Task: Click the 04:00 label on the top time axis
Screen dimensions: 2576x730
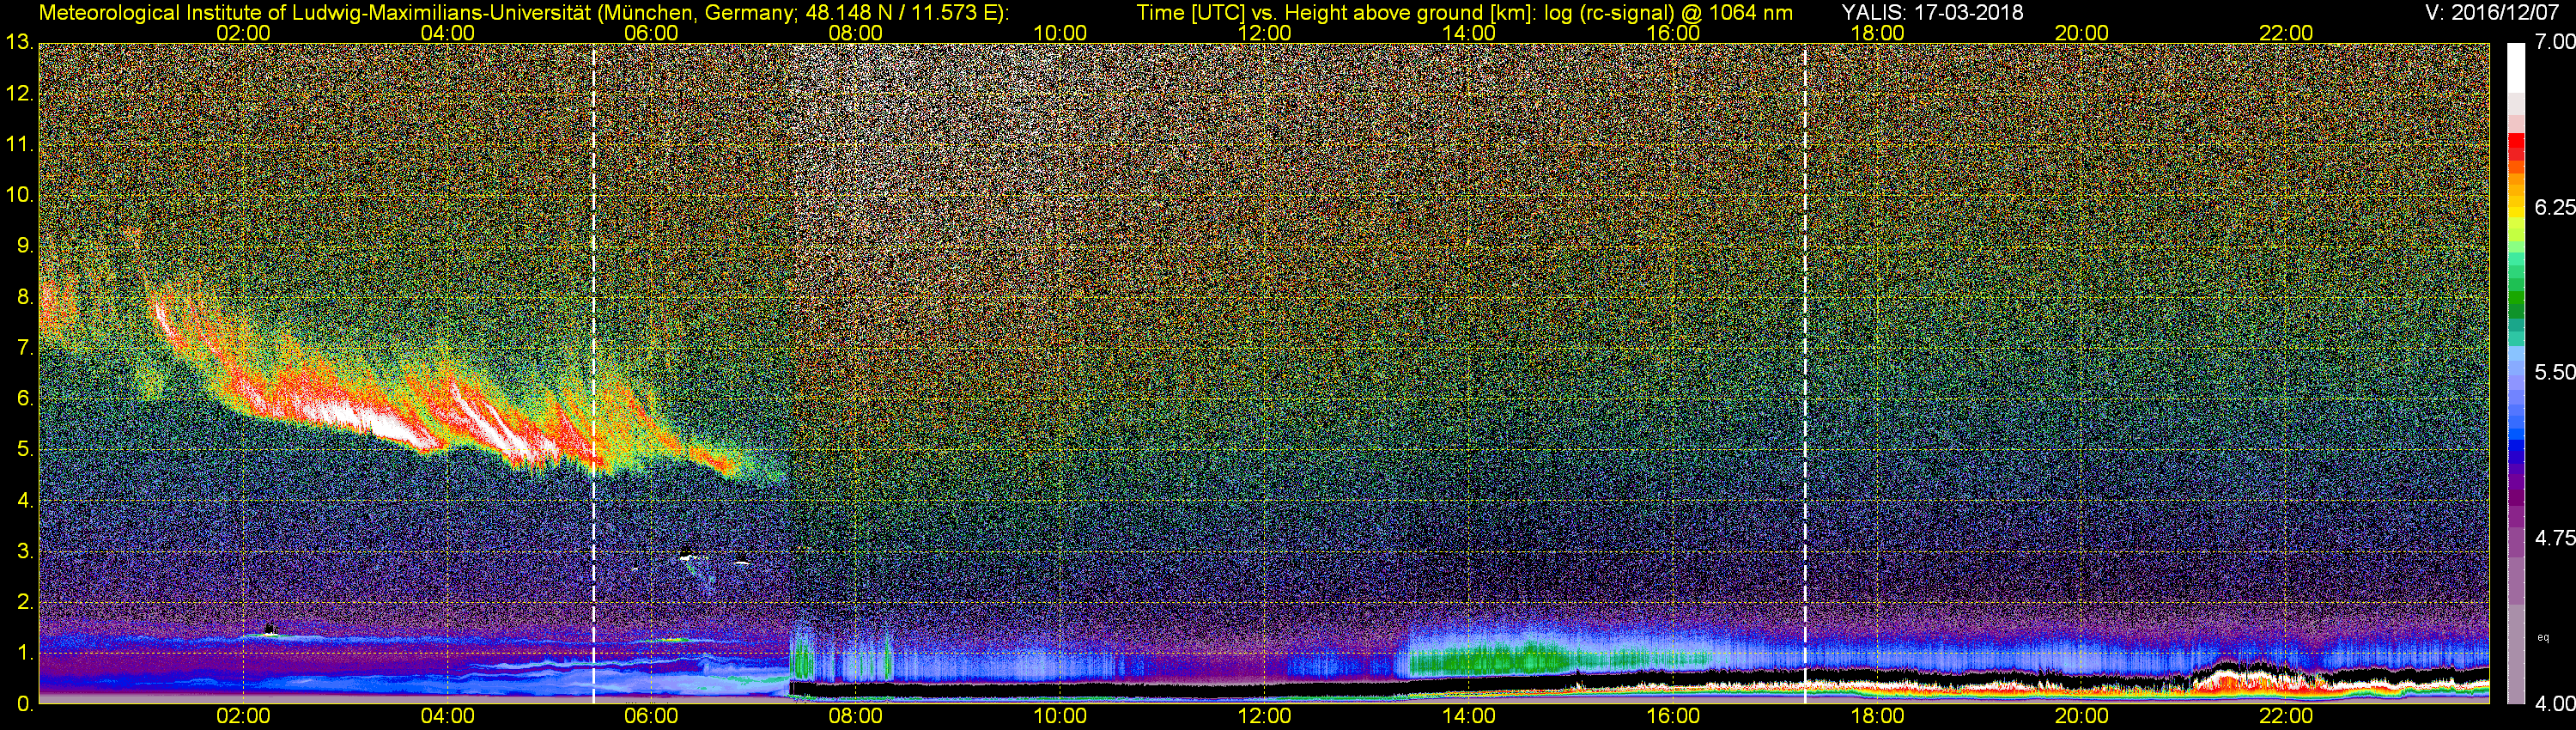Action: 447,33
